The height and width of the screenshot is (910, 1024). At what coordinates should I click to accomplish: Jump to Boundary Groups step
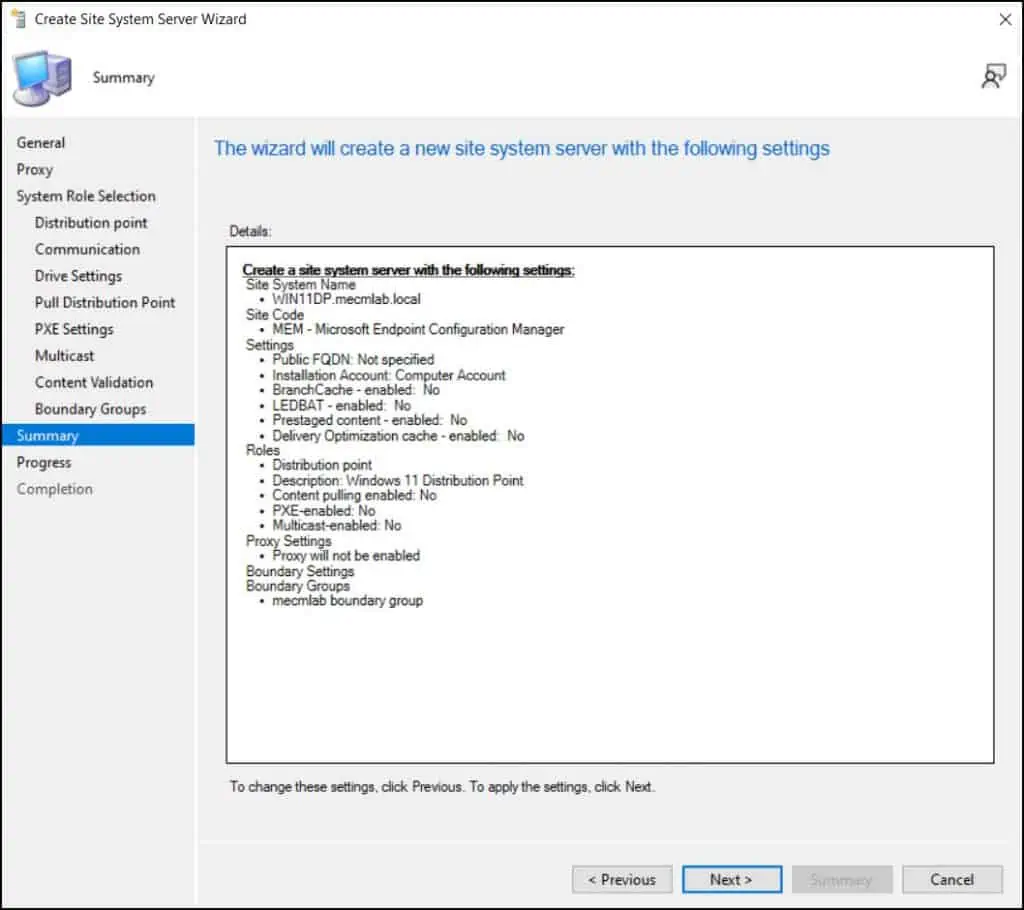pyautogui.click(x=90, y=409)
